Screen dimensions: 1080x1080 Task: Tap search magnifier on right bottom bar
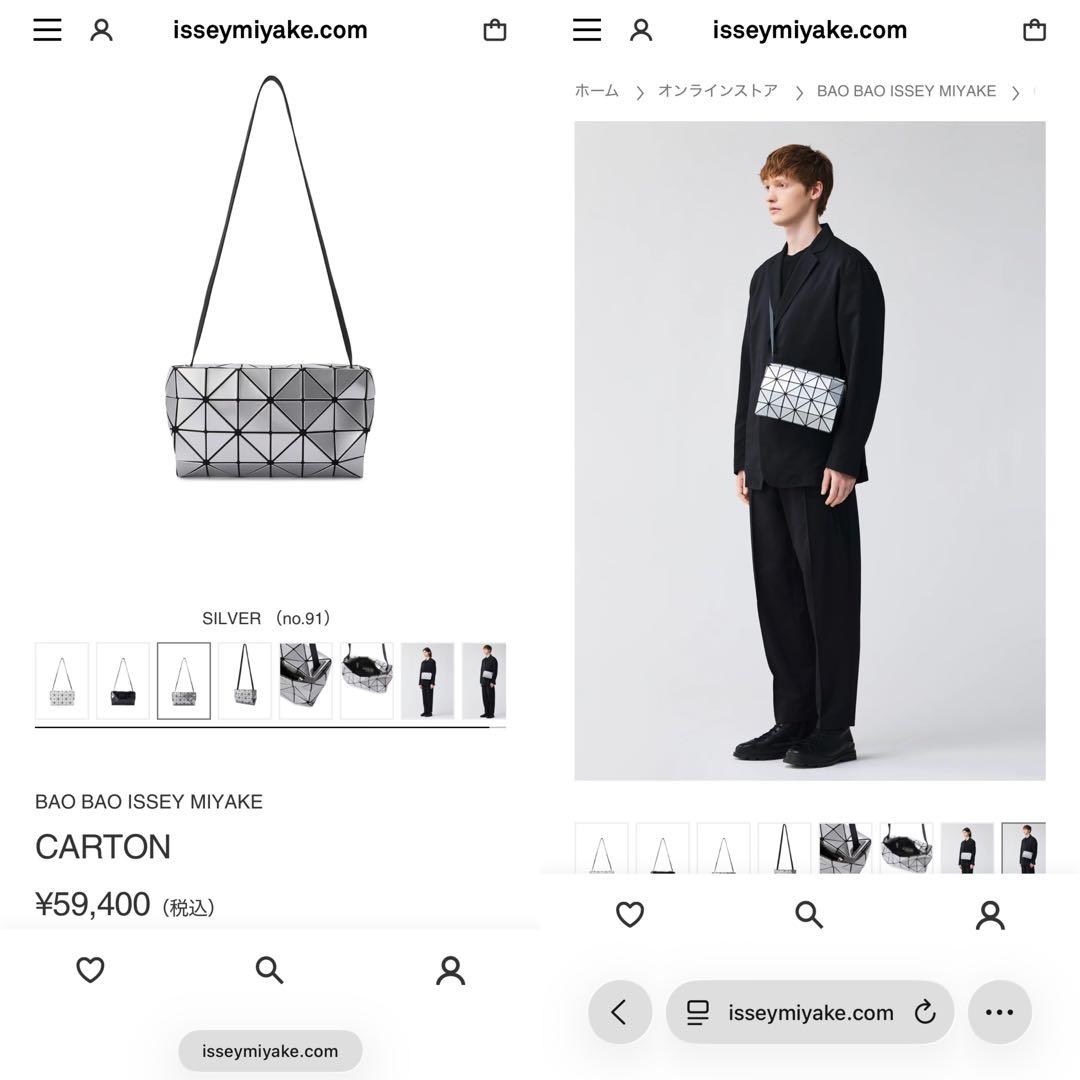(809, 915)
